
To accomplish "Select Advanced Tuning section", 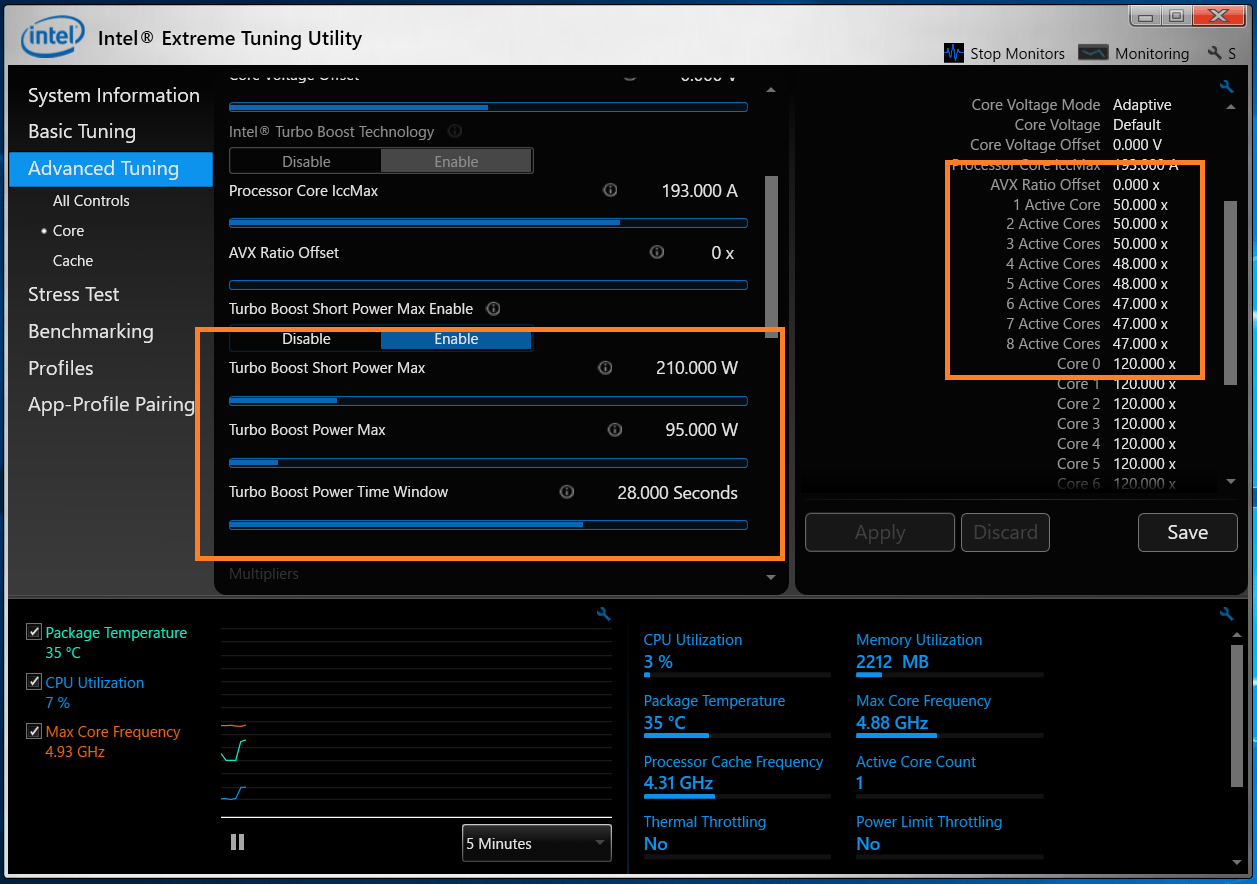I will [x=111, y=169].
